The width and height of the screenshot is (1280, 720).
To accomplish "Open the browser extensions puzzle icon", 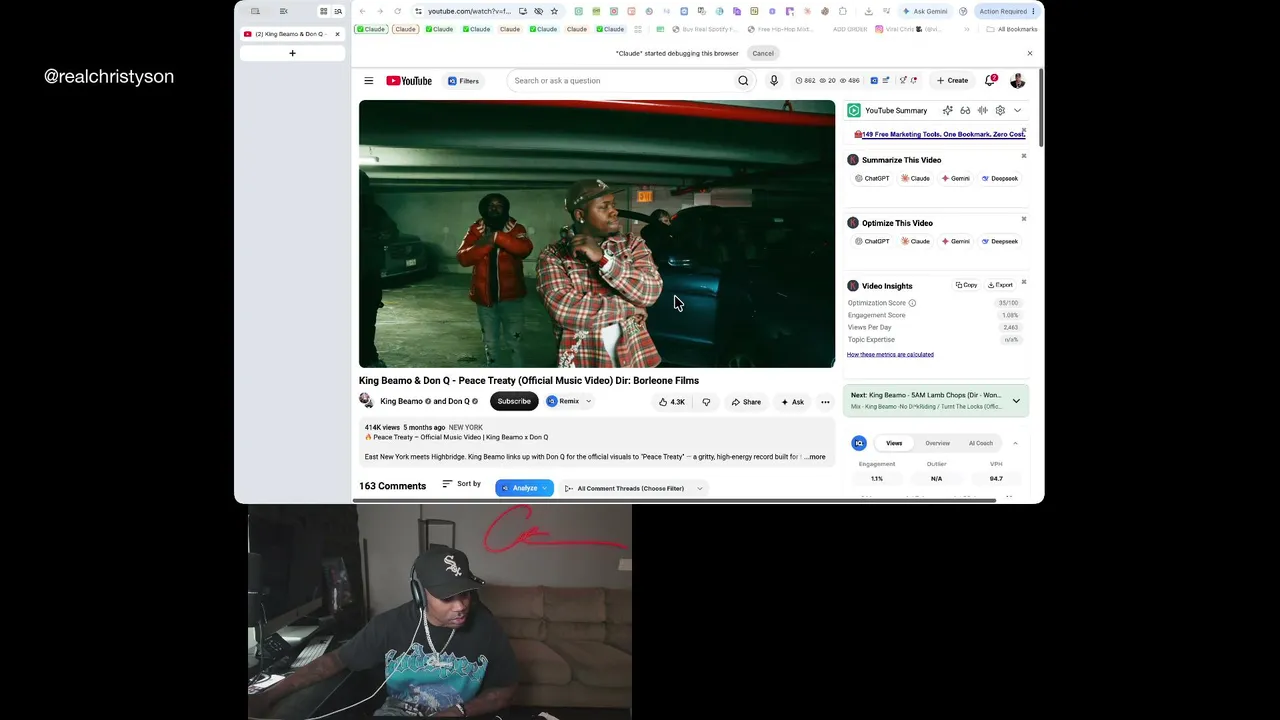I will point(843,11).
